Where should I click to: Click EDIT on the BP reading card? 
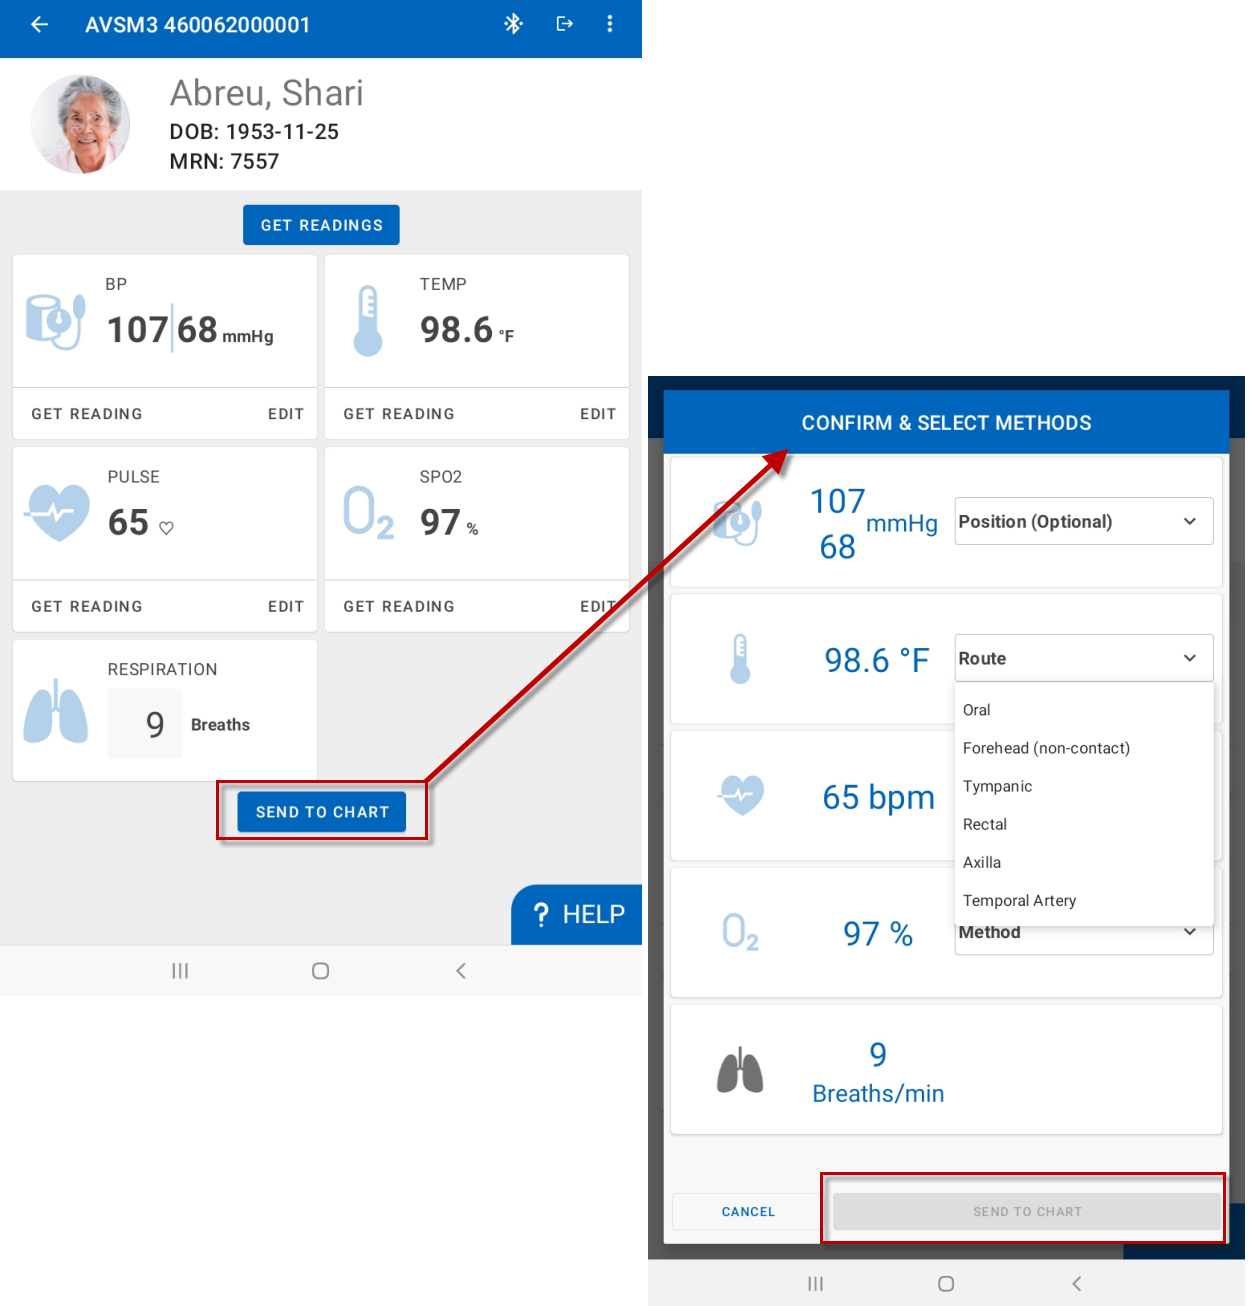coord(286,413)
